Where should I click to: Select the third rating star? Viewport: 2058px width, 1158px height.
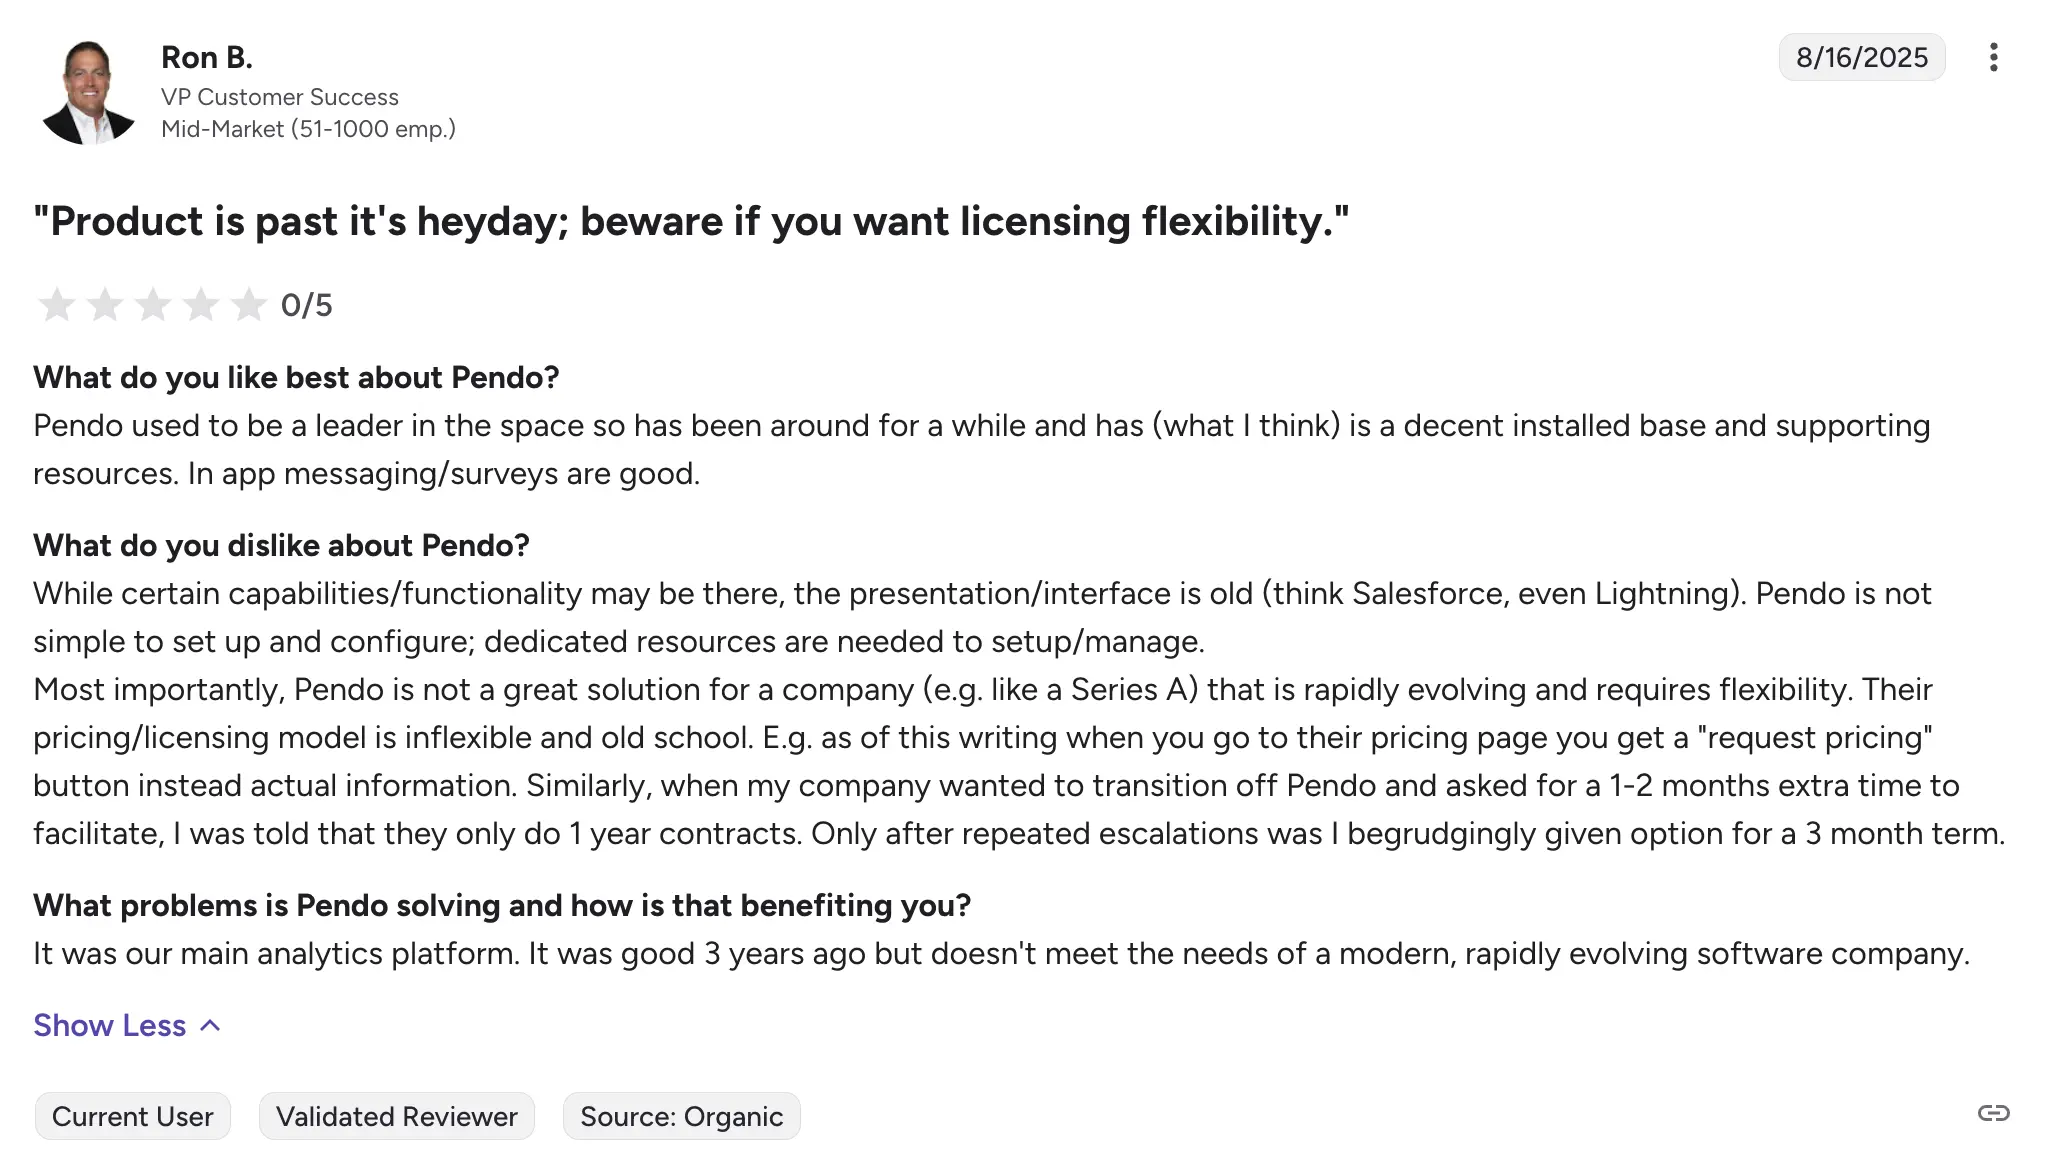point(152,304)
